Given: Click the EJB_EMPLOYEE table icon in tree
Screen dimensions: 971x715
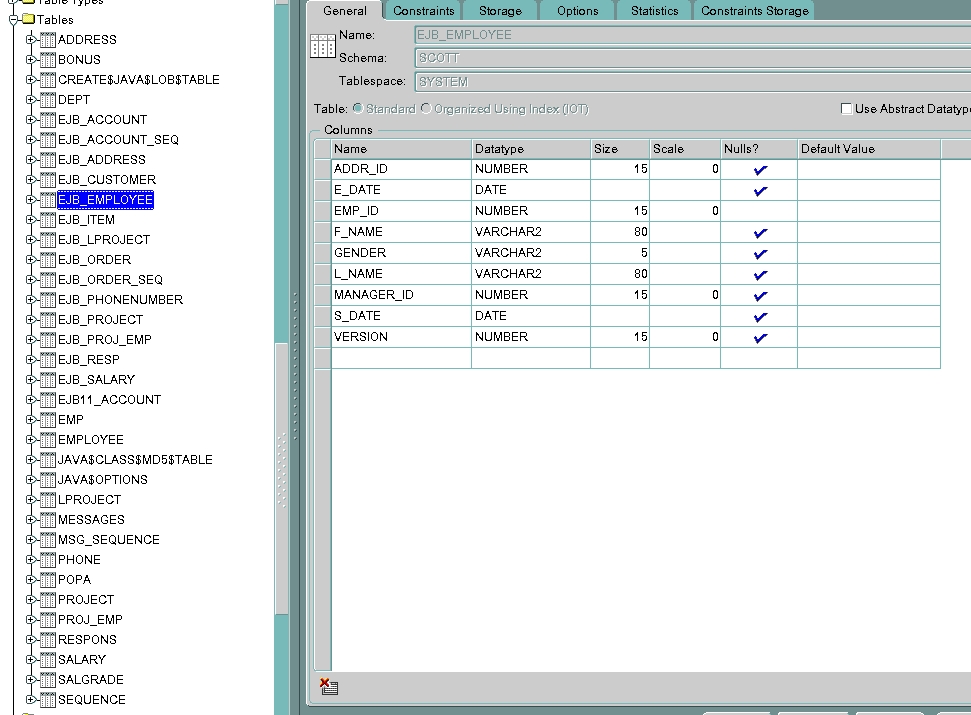Looking at the screenshot, I should click(x=48, y=199).
